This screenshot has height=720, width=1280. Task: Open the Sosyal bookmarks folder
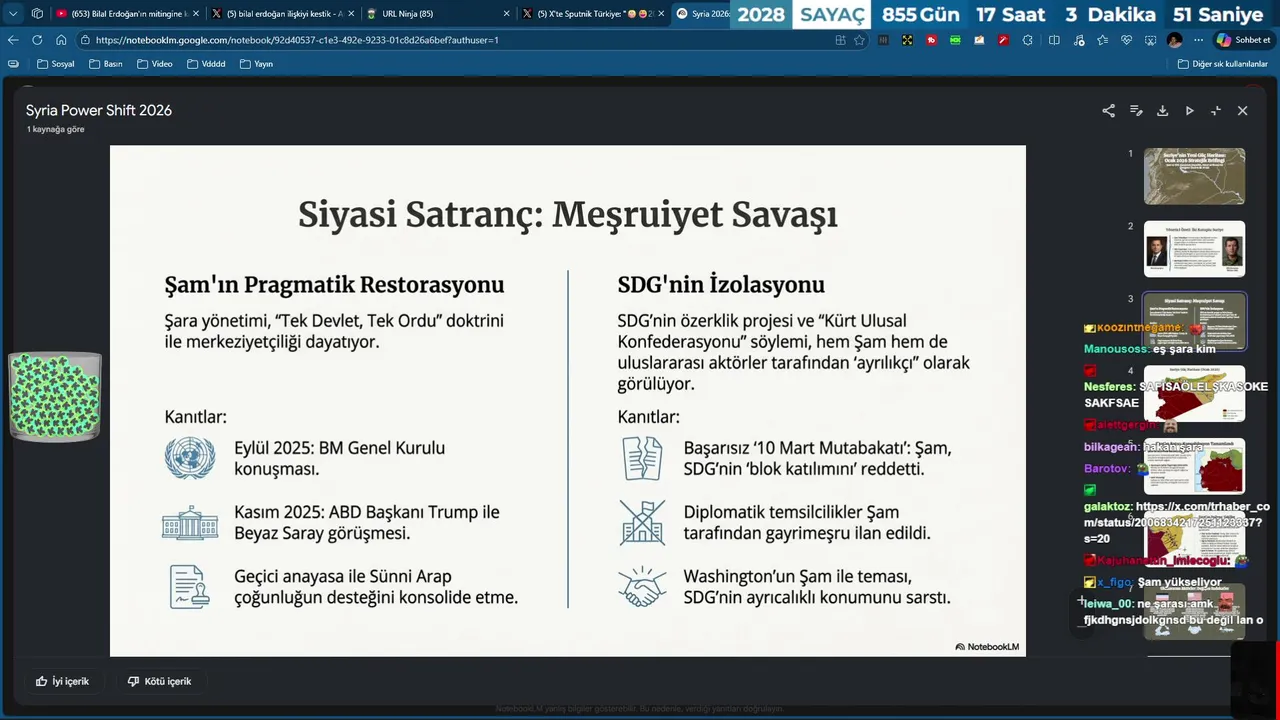[56, 64]
